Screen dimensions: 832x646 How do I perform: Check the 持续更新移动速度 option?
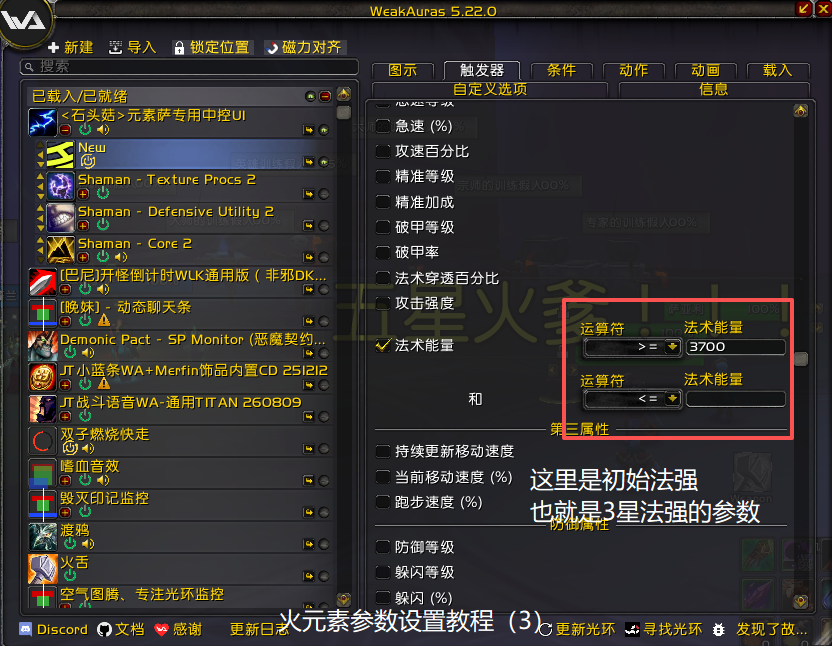[383, 451]
